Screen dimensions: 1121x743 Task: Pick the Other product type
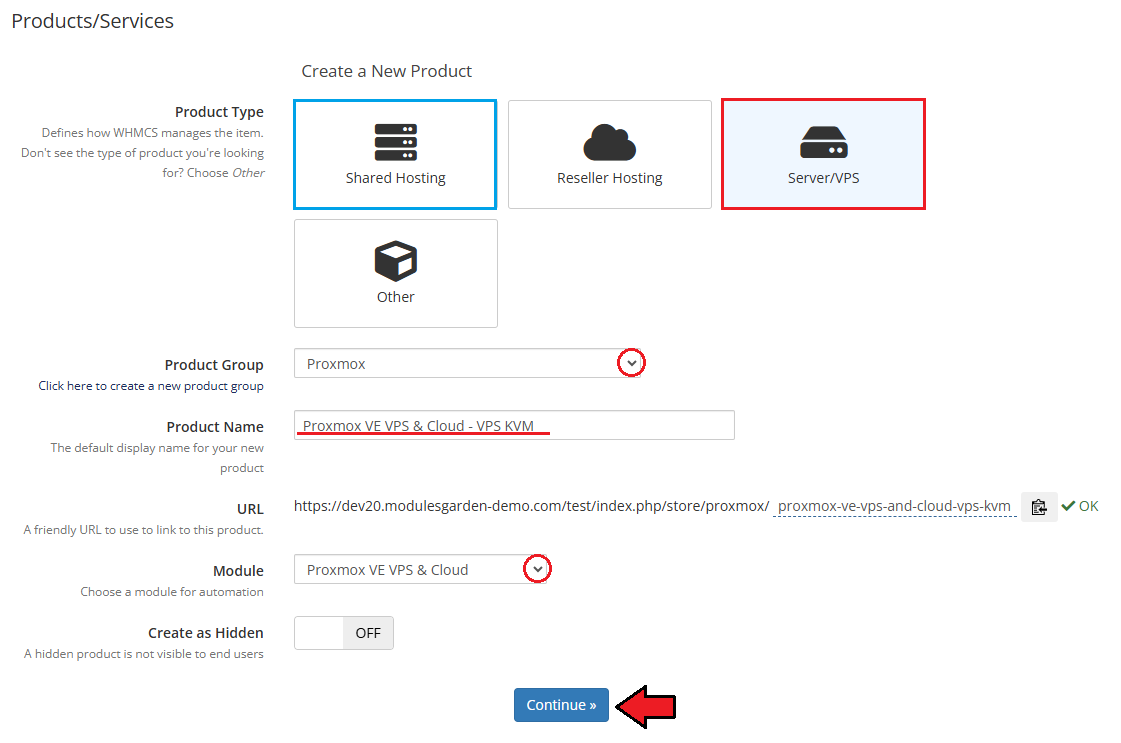pos(395,273)
